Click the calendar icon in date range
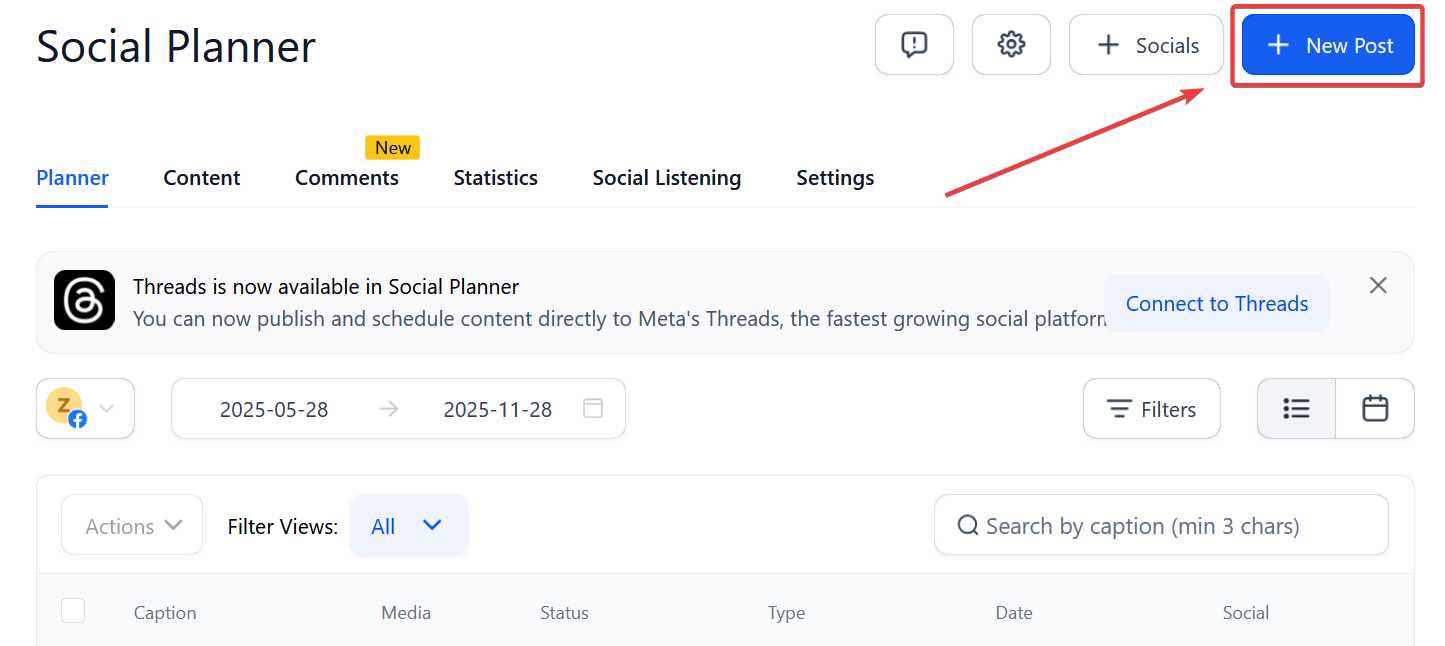Screen dimensions: 1445x646 pyautogui.click(x=593, y=409)
